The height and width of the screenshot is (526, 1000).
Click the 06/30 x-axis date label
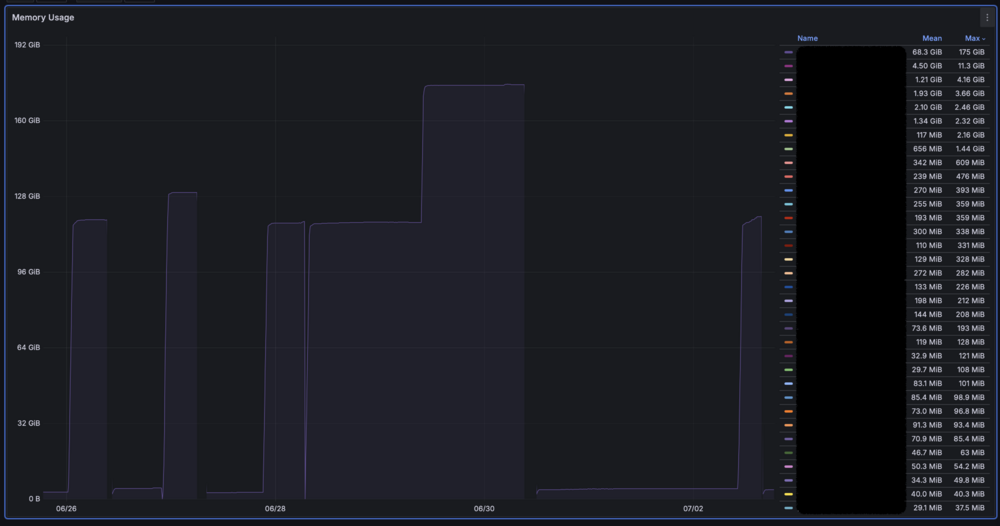click(x=484, y=509)
